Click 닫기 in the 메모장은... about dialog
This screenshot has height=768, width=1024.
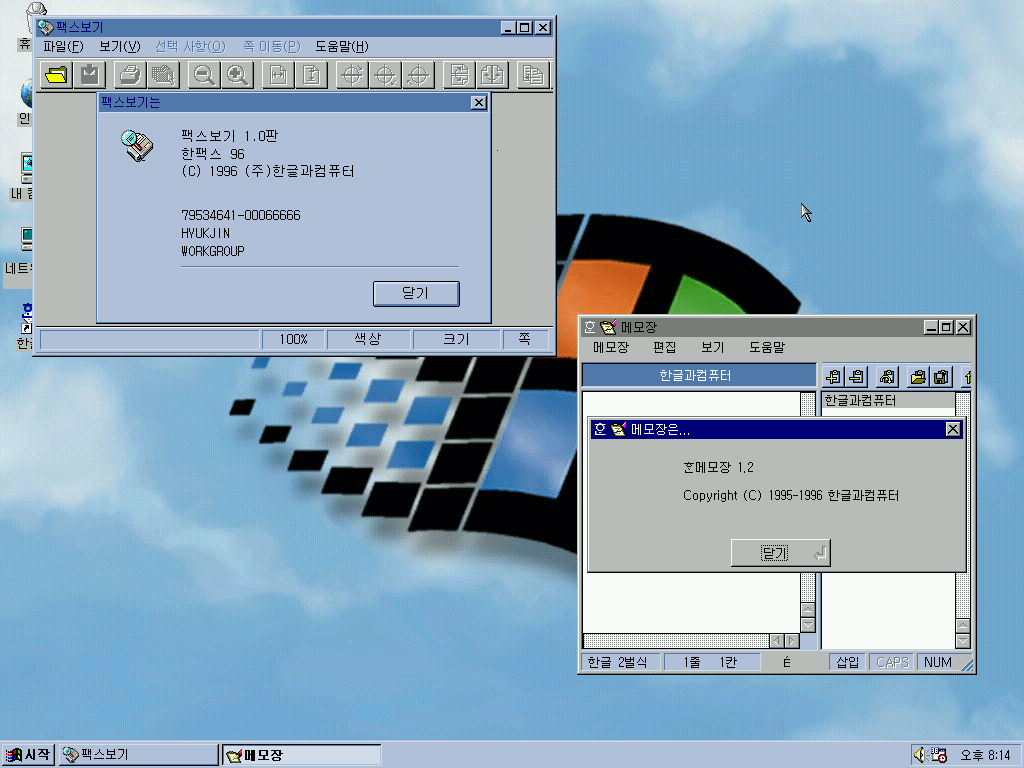click(780, 553)
